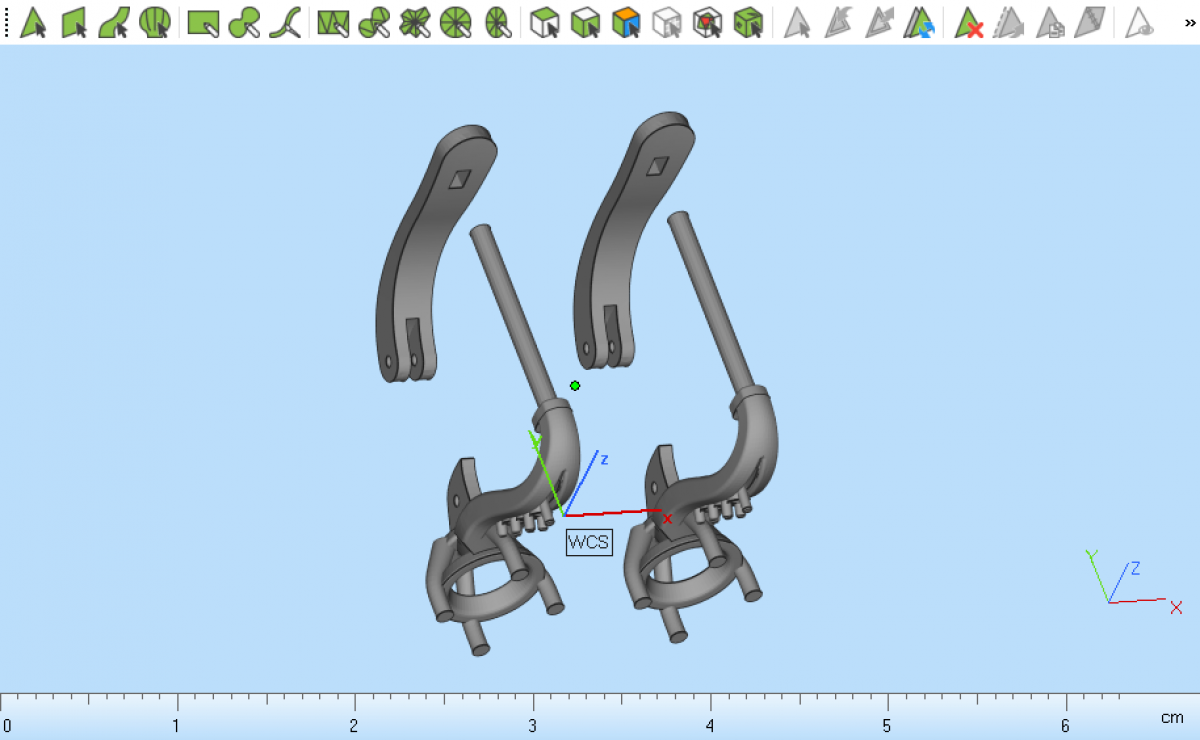Screen dimensions: 1200x740
Task: Choose the mark plane tool
Action: point(75,22)
